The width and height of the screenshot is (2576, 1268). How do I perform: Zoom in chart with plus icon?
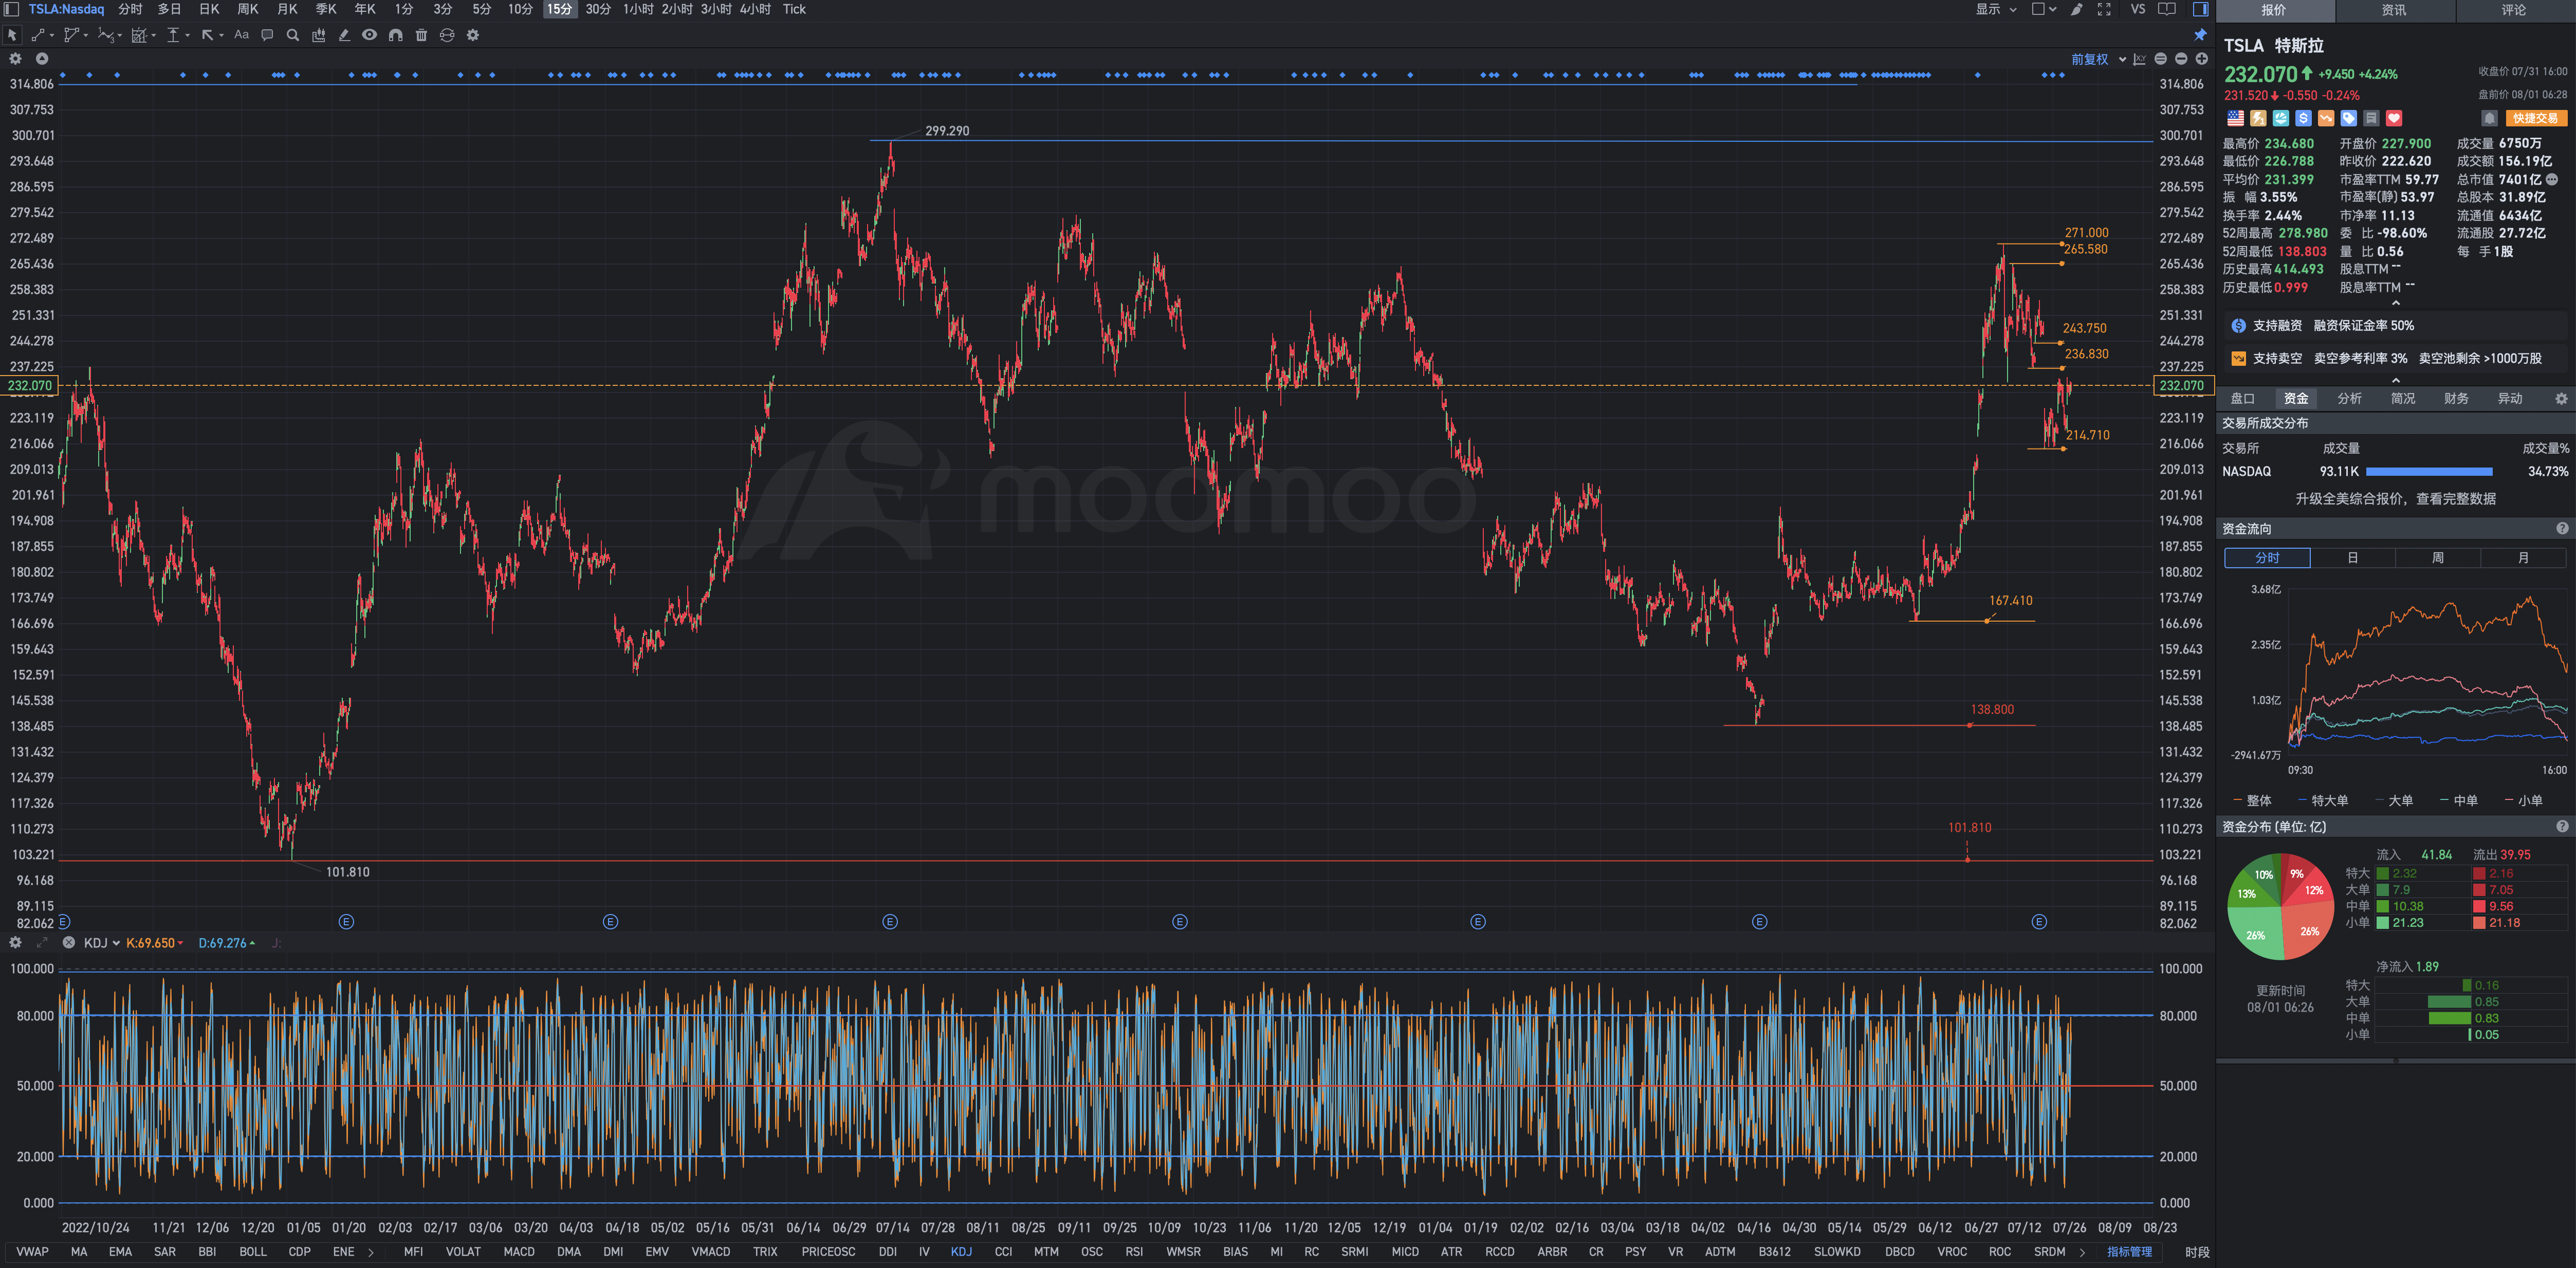click(2201, 59)
